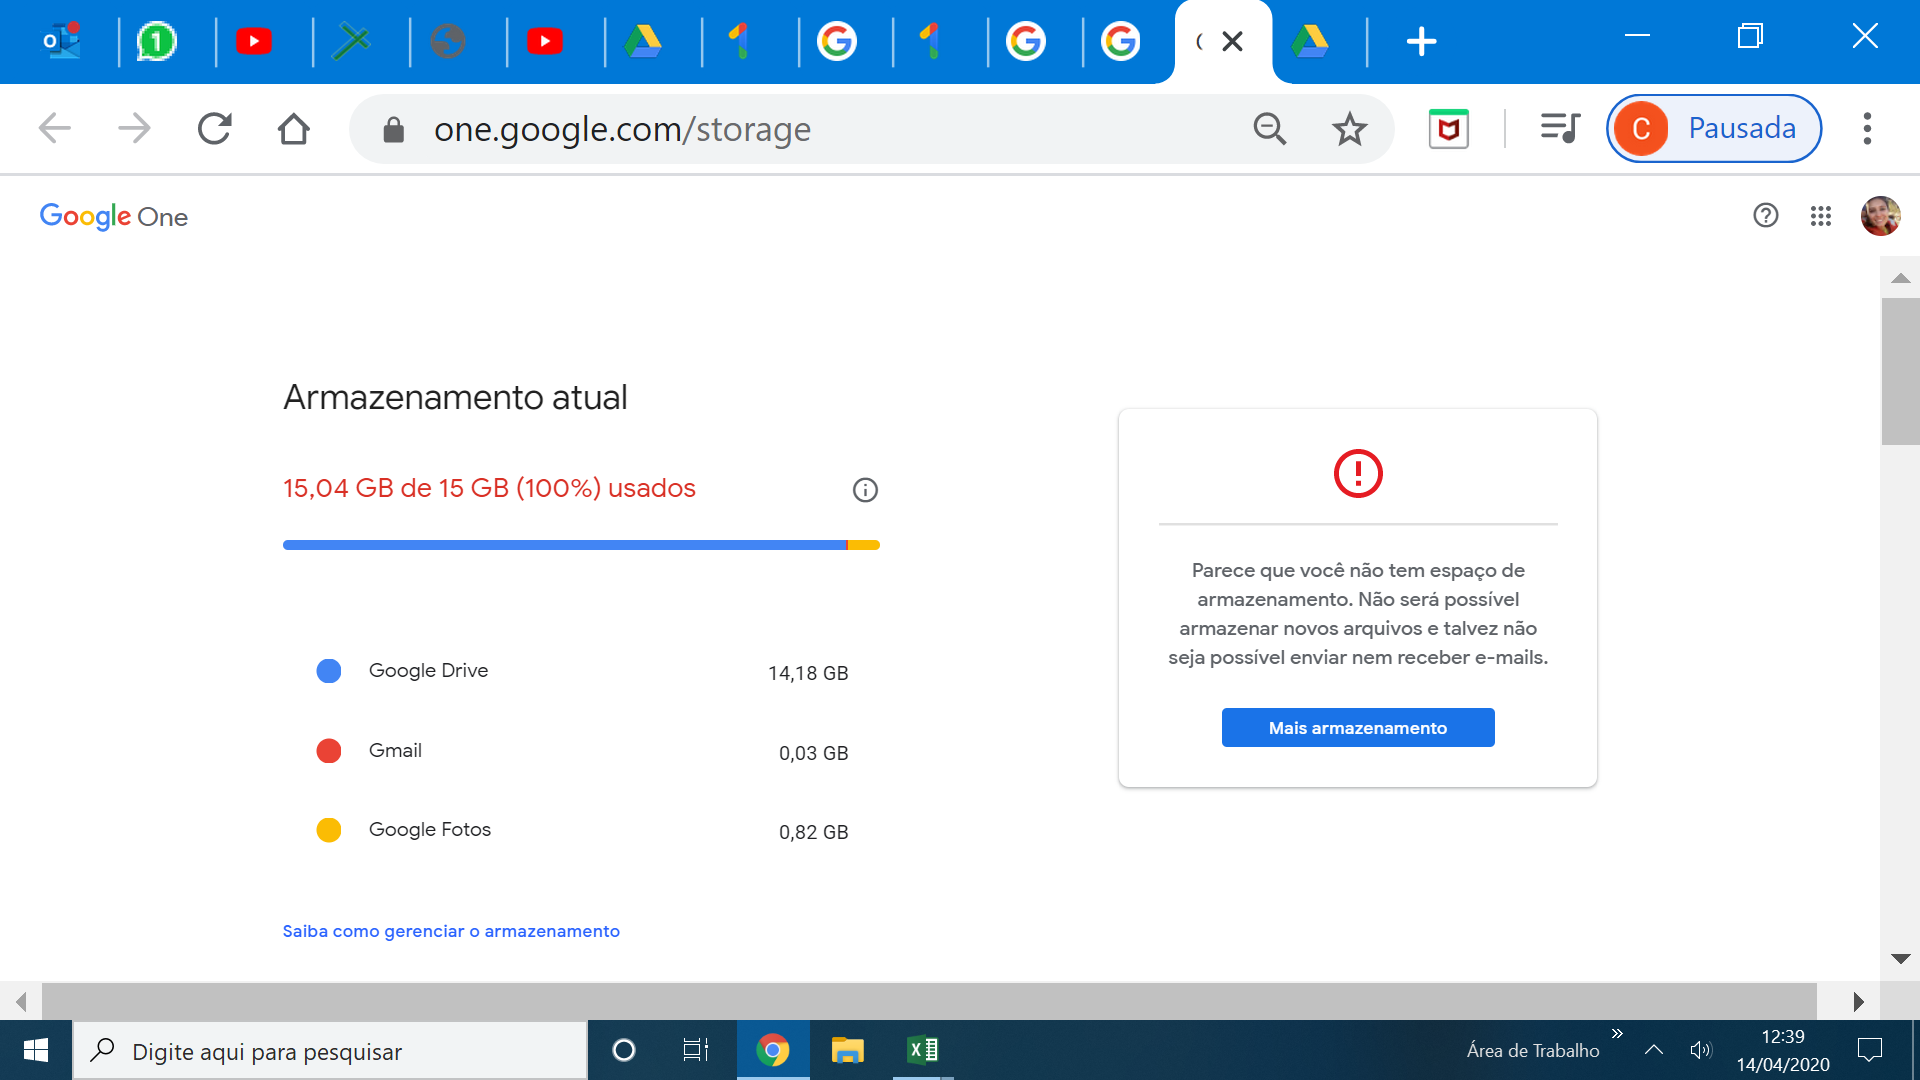Open Saiba como gerenciar o armazenamento link
The height and width of the screenshot is (1080, 1920).
pyautogui.click(x=451, y=931)
